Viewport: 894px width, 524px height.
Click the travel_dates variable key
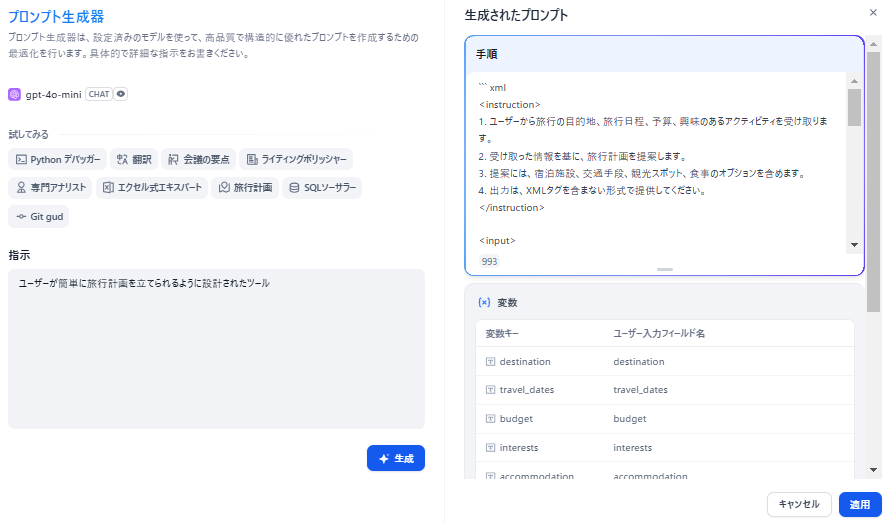click(x=527, y=389)
